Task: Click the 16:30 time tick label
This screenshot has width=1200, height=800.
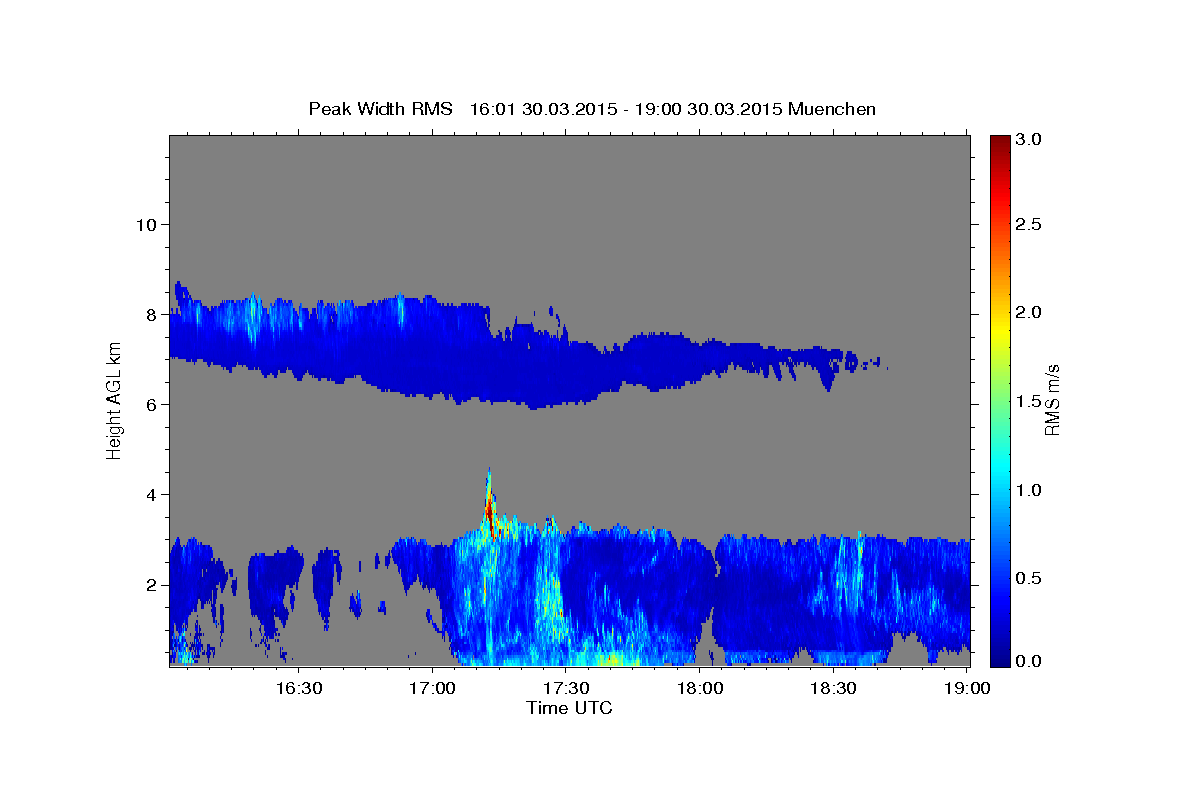Action: (x=298, y=688)
